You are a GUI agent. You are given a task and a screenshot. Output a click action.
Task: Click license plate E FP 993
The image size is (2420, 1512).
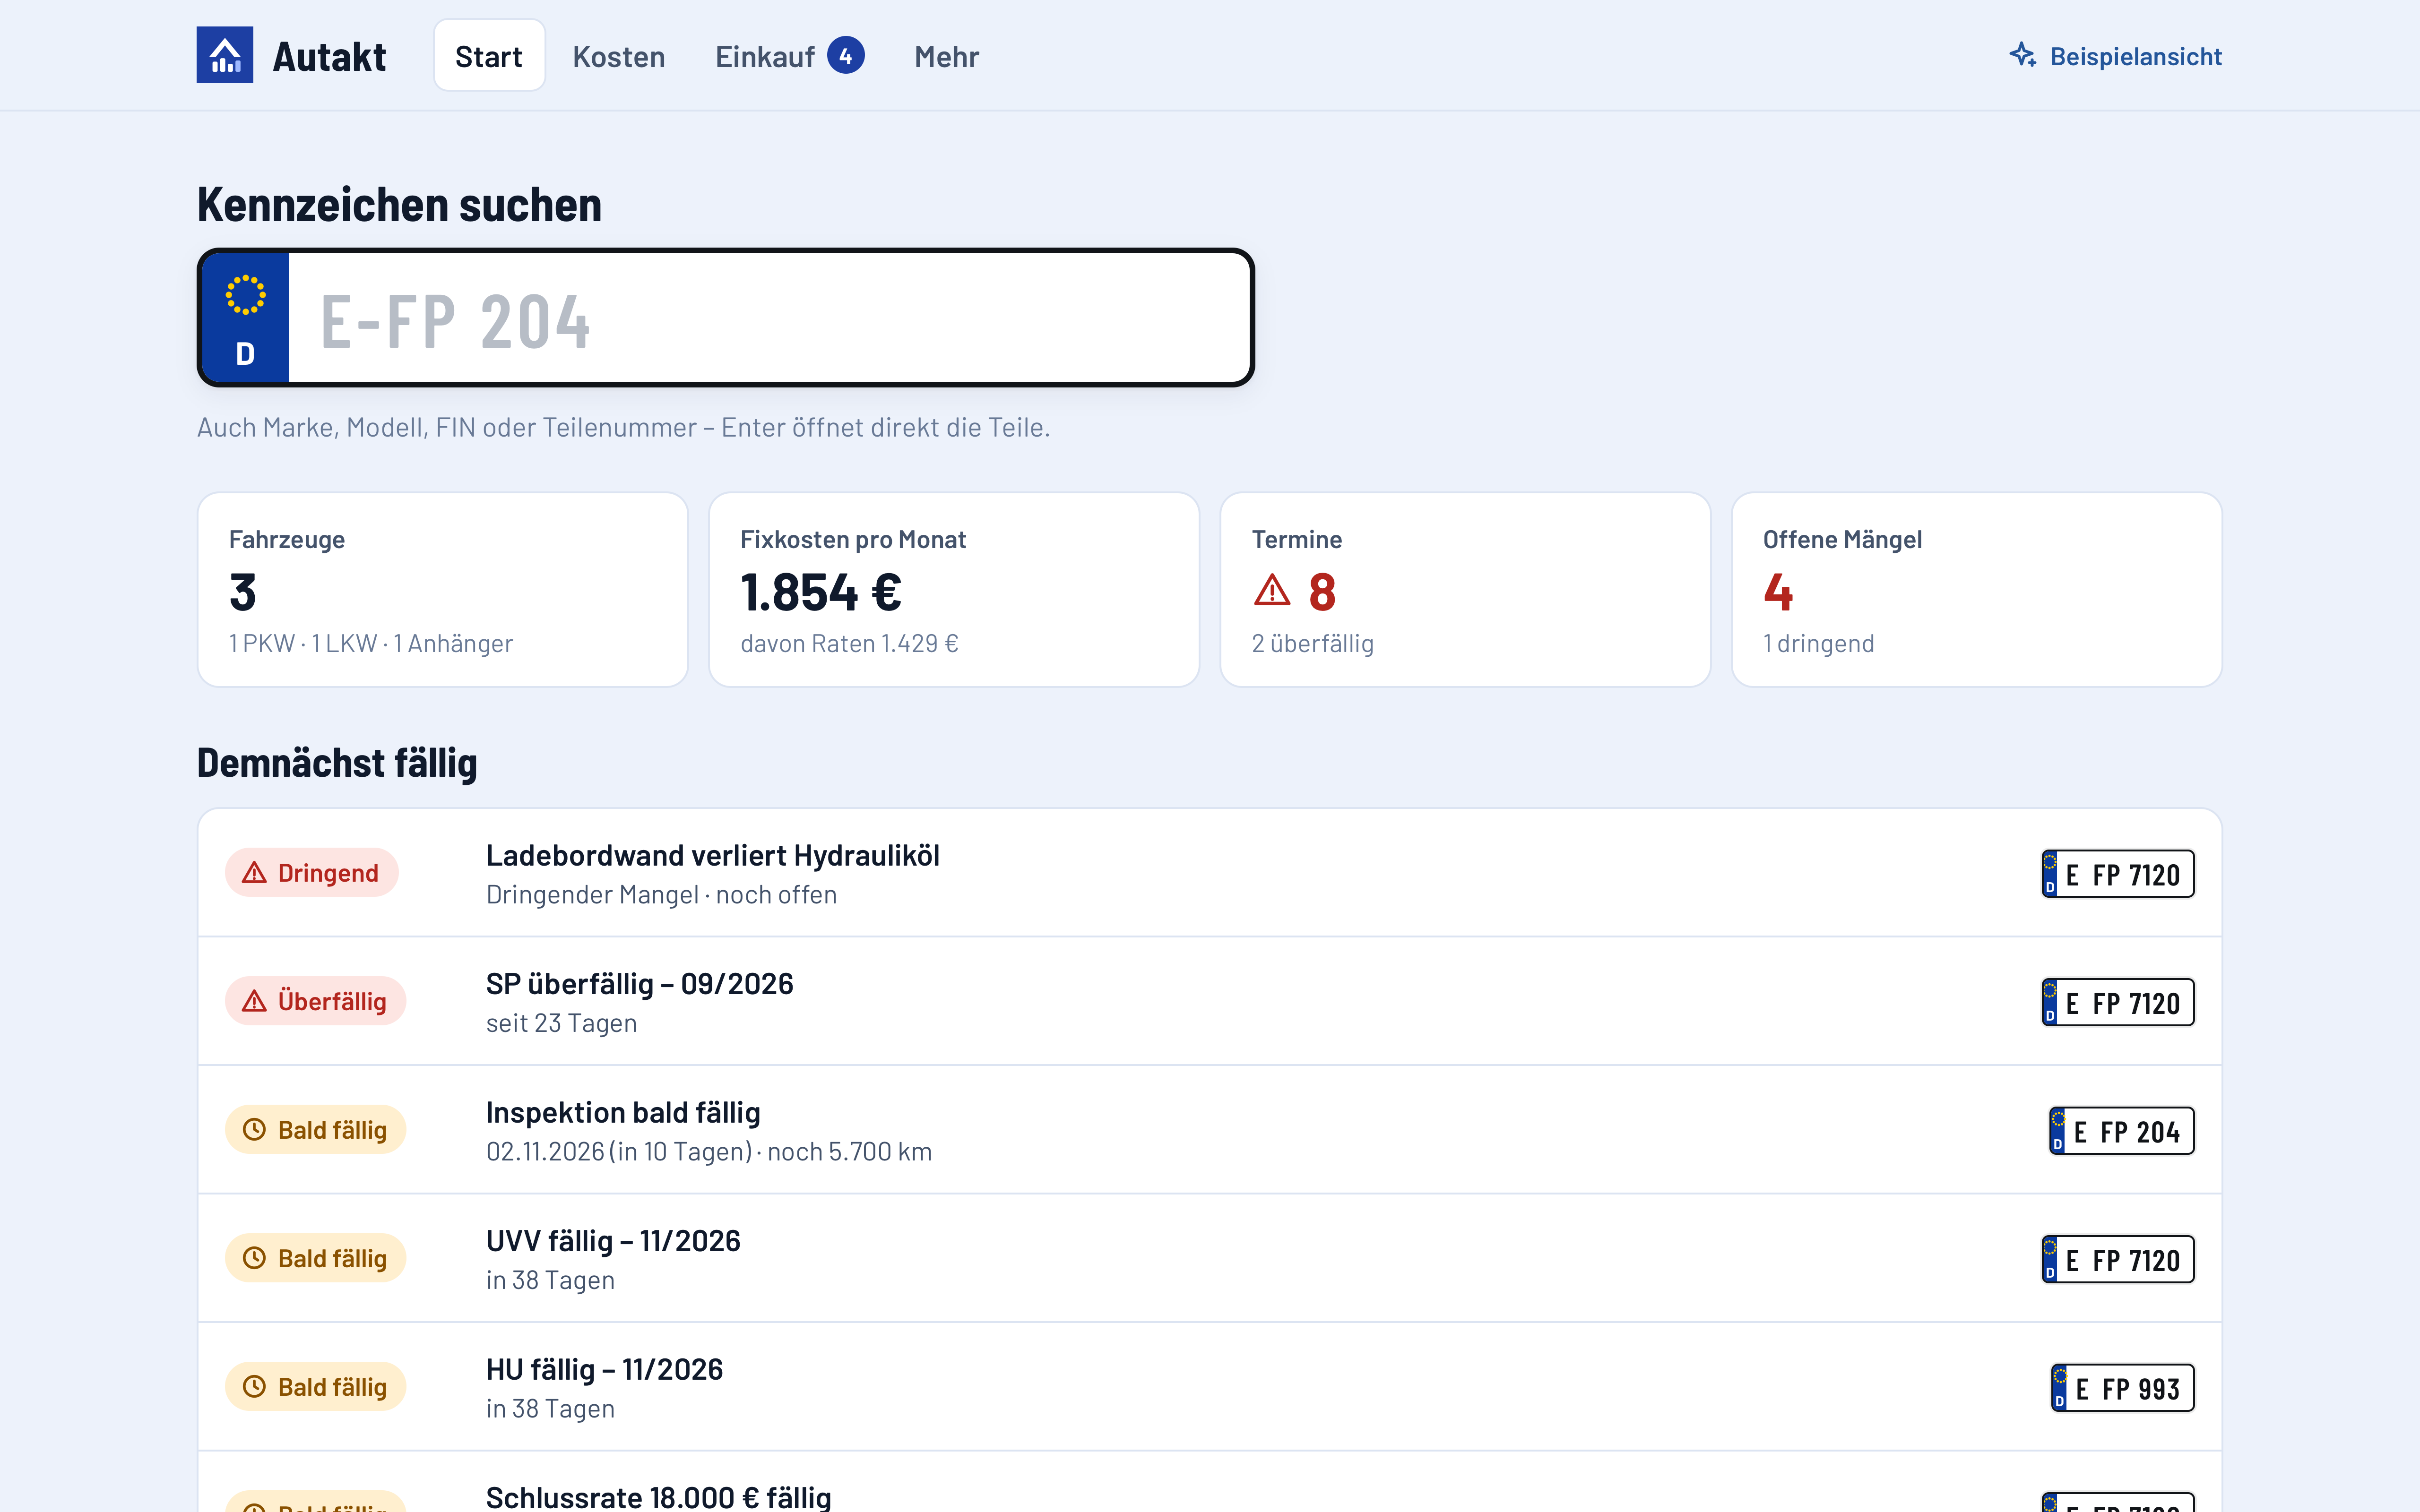[2123, 1388]
